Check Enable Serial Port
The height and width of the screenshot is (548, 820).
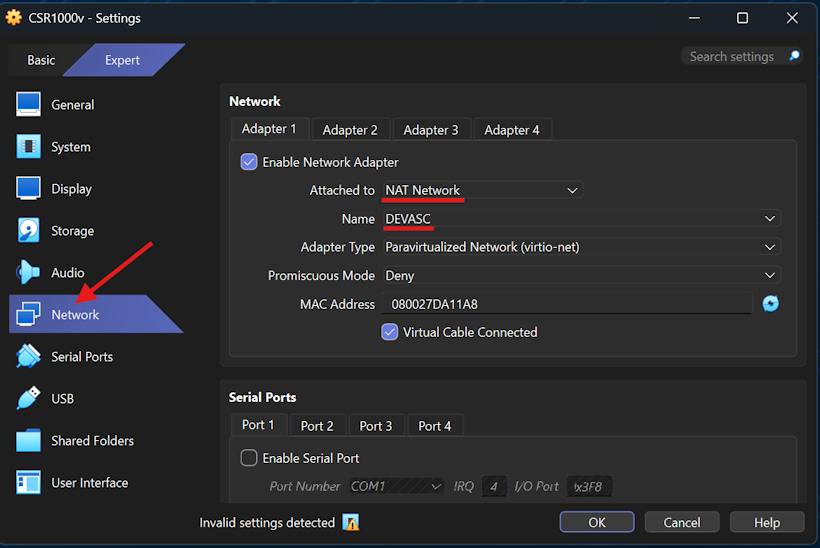coord(249,458)
